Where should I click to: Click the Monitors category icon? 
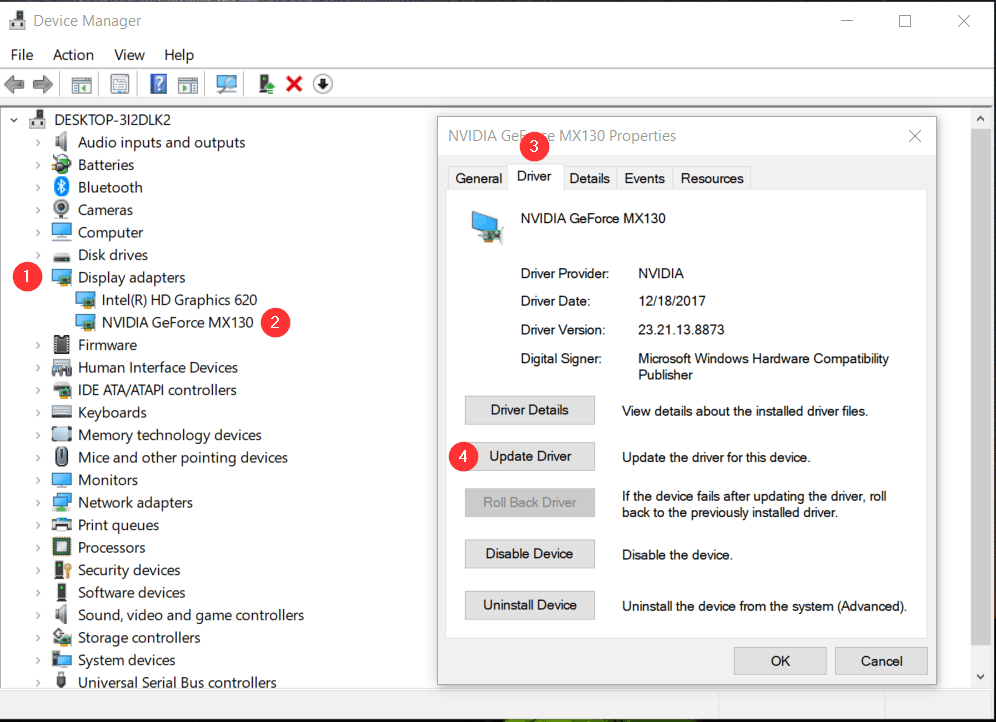point(62,479)
